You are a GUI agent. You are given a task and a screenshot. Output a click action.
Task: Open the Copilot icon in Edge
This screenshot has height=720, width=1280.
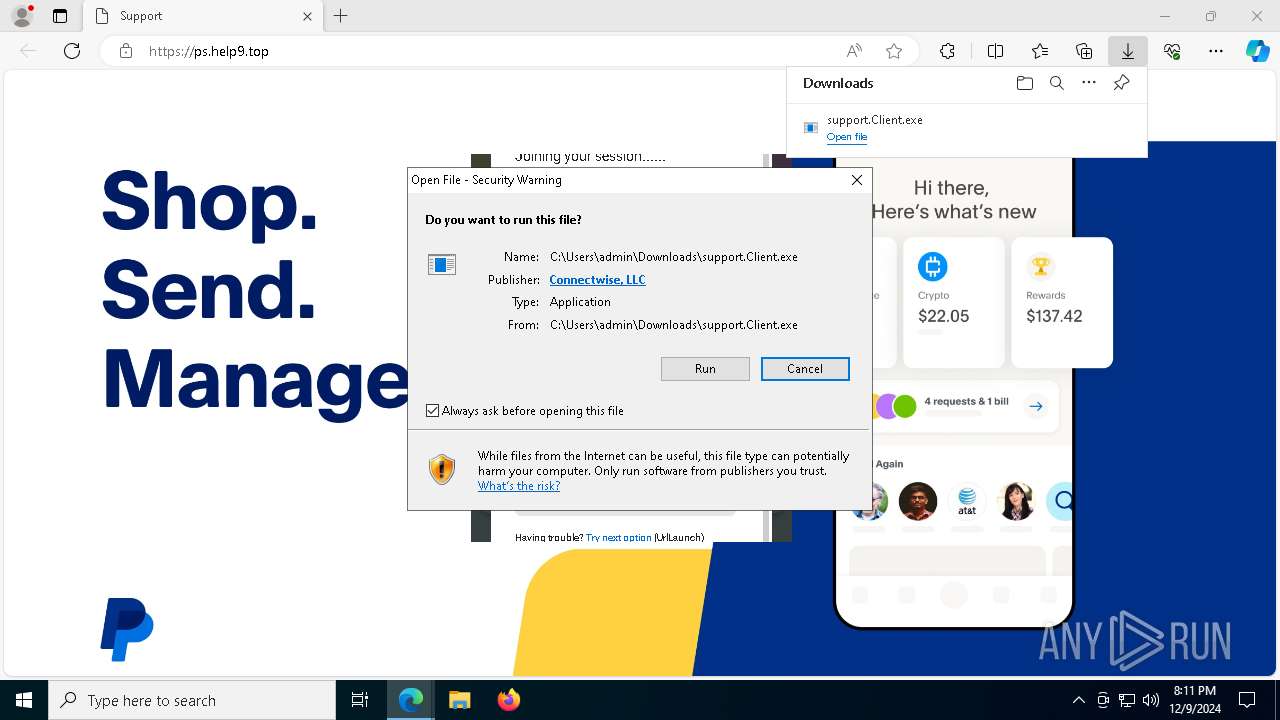(1257, 51)
